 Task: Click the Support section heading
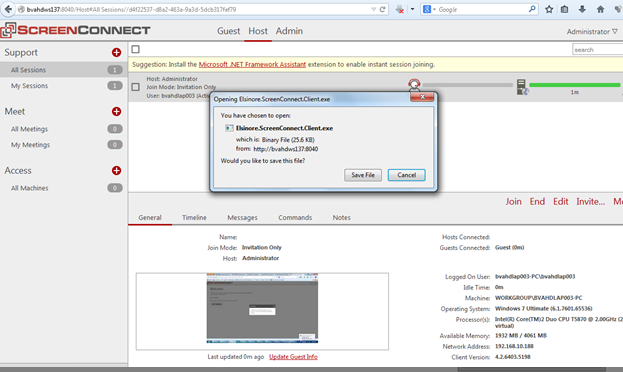pos(21,52)
